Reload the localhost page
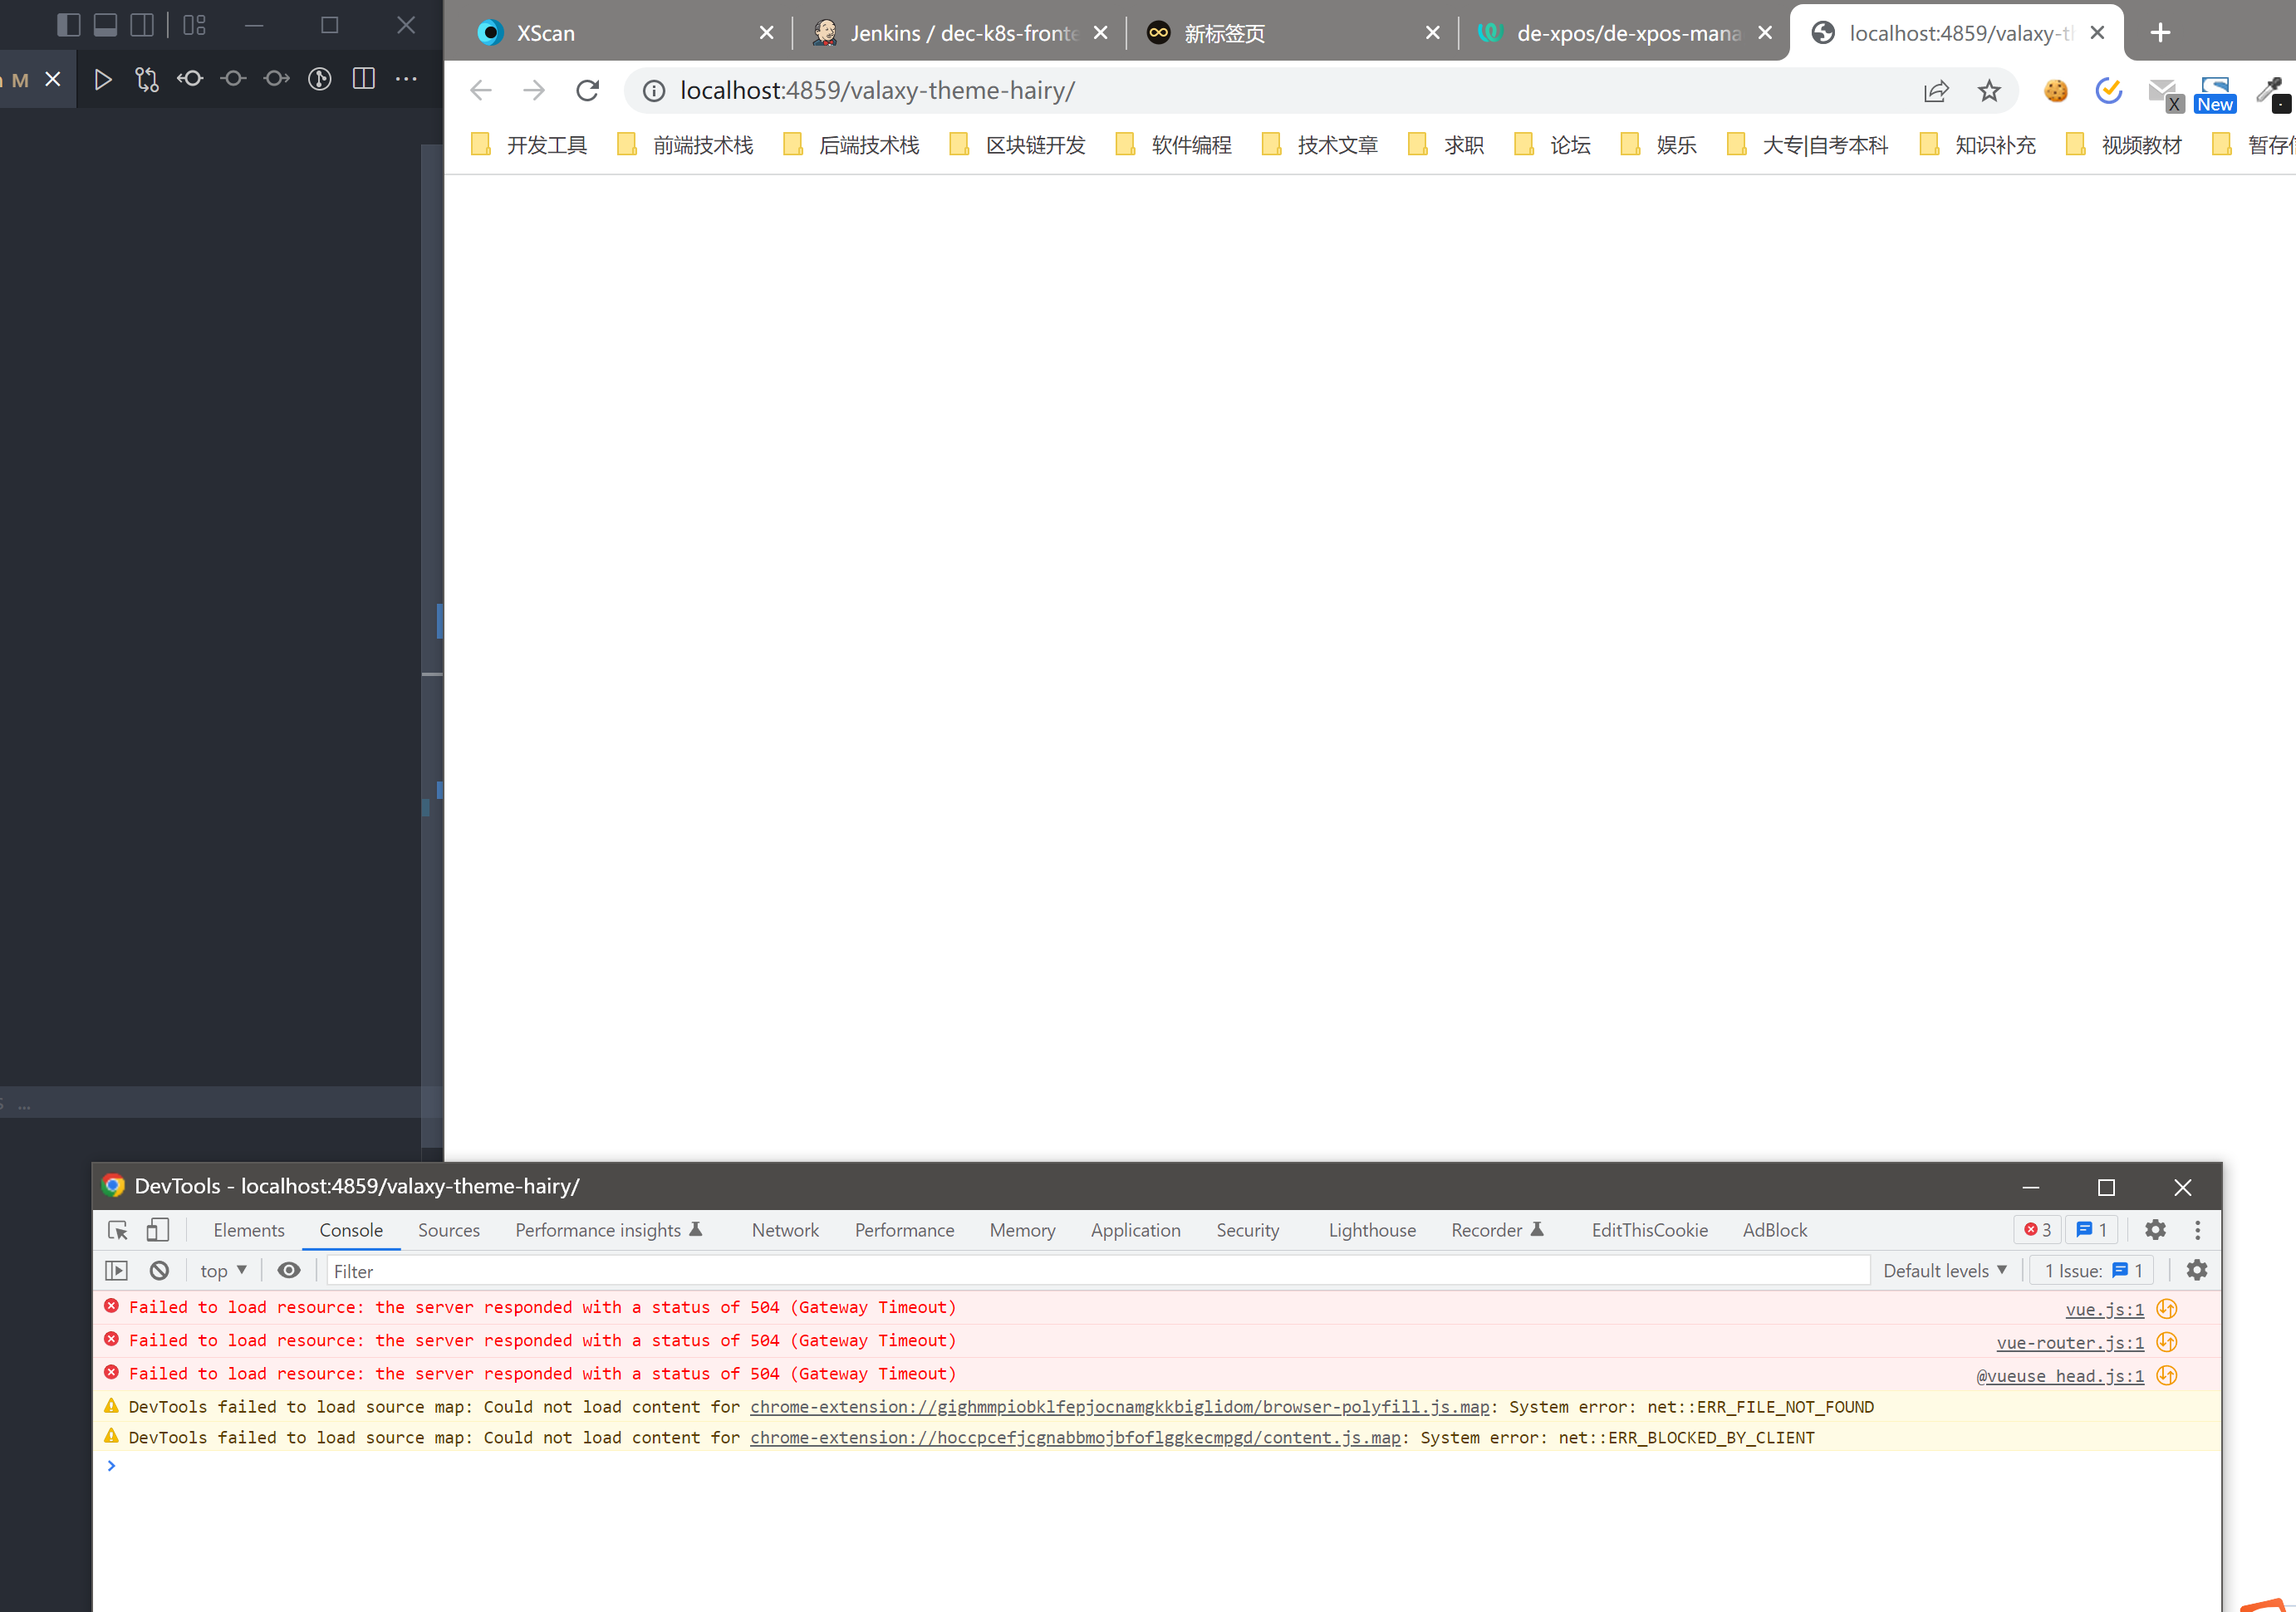Image resolution: width=2296 pixels, height=1612 pixels. pos(587,90)
